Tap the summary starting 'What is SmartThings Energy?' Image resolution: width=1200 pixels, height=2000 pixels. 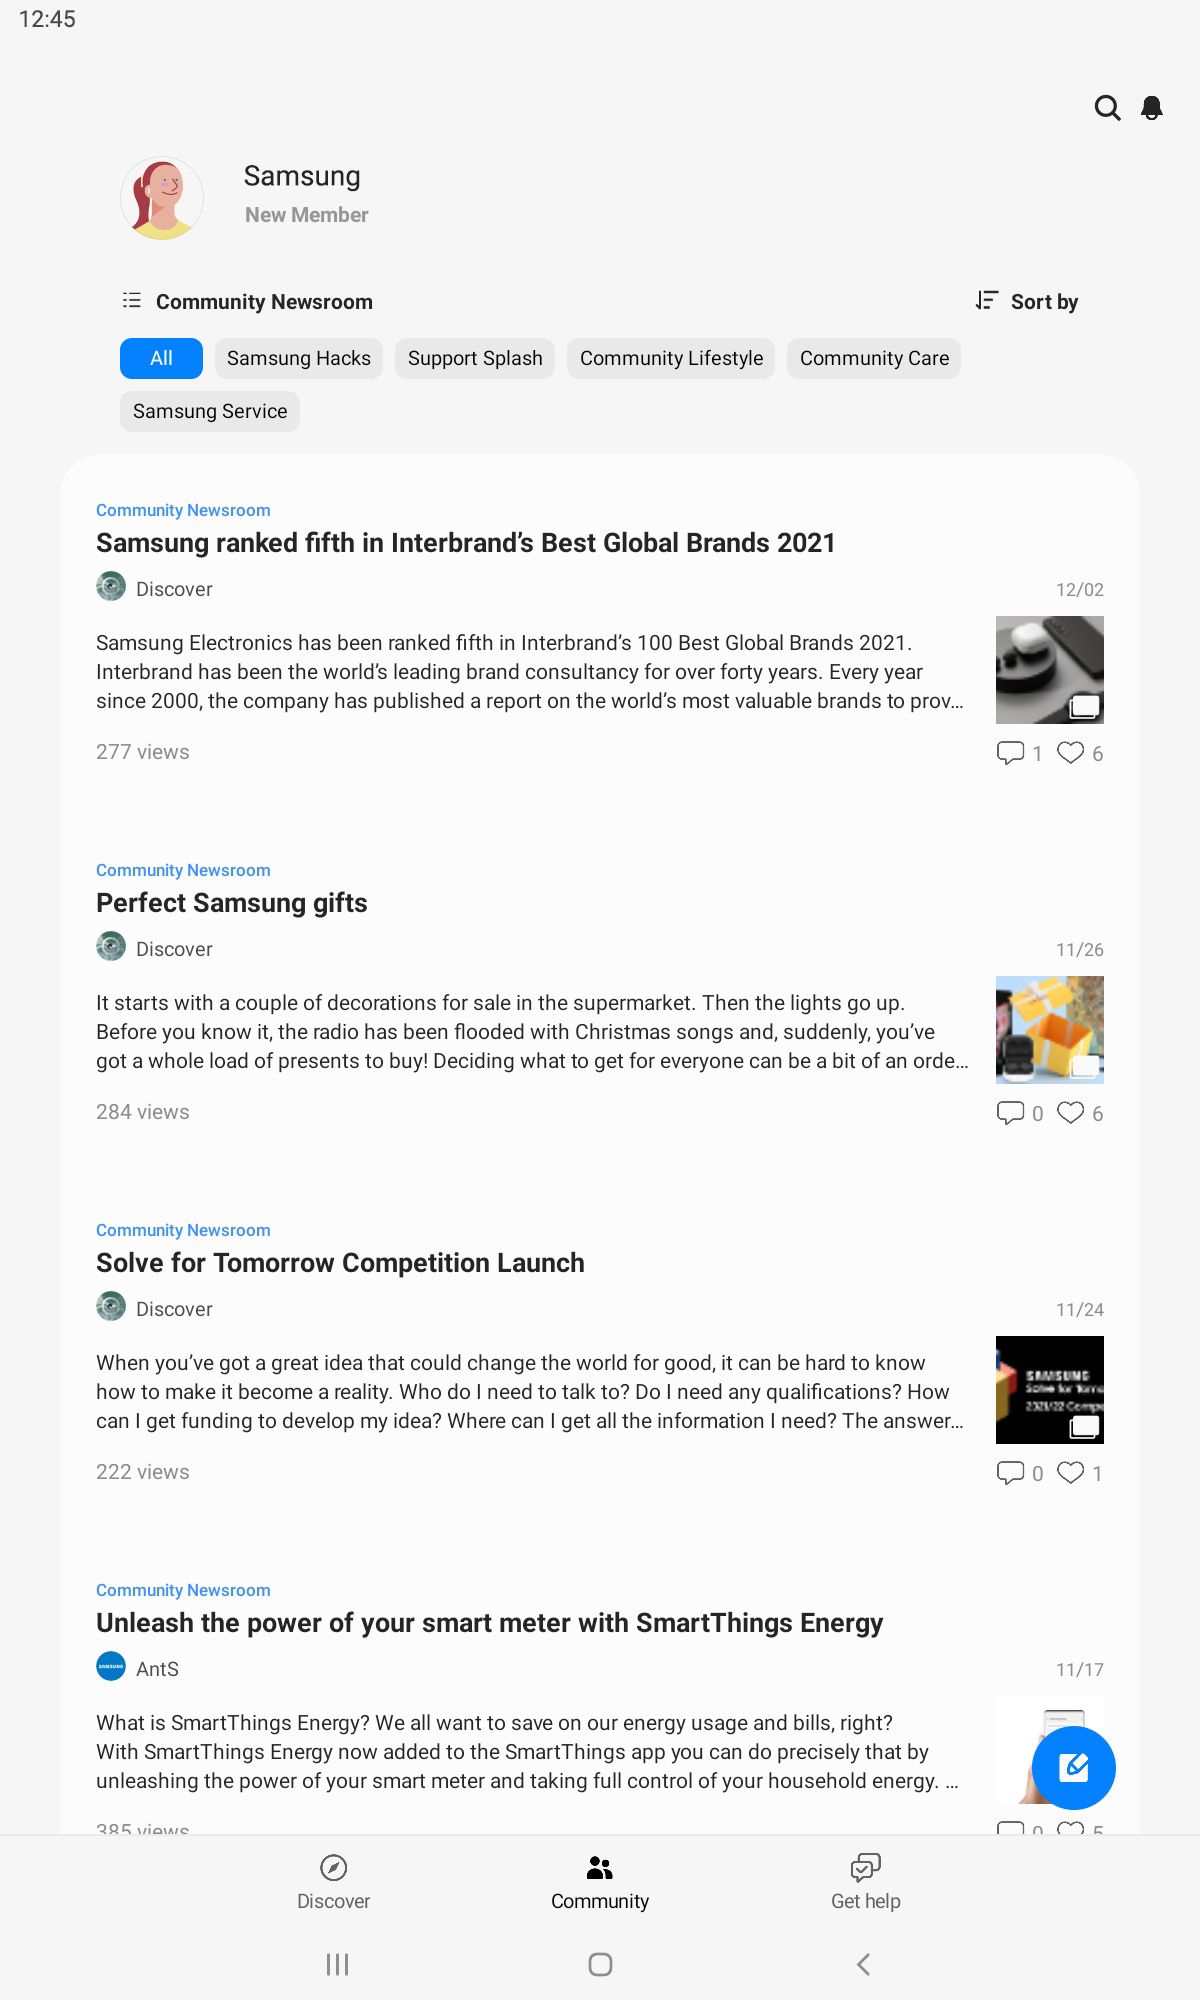[527, 1752]
